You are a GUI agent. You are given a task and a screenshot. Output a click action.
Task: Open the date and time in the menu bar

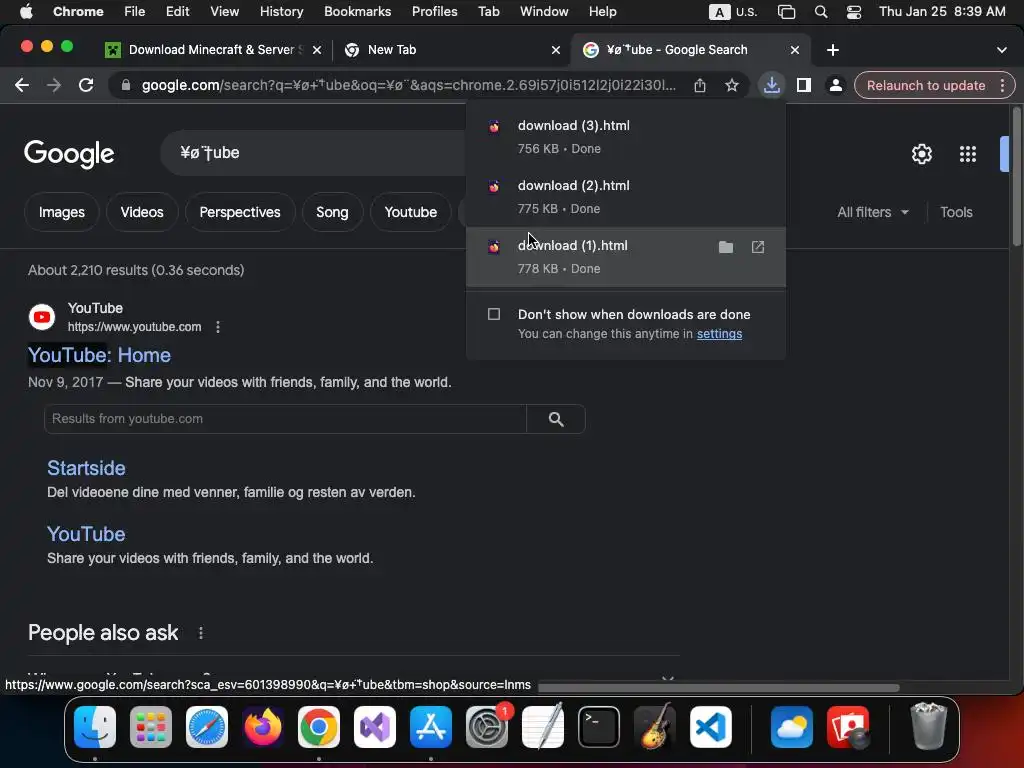[942, 12]
